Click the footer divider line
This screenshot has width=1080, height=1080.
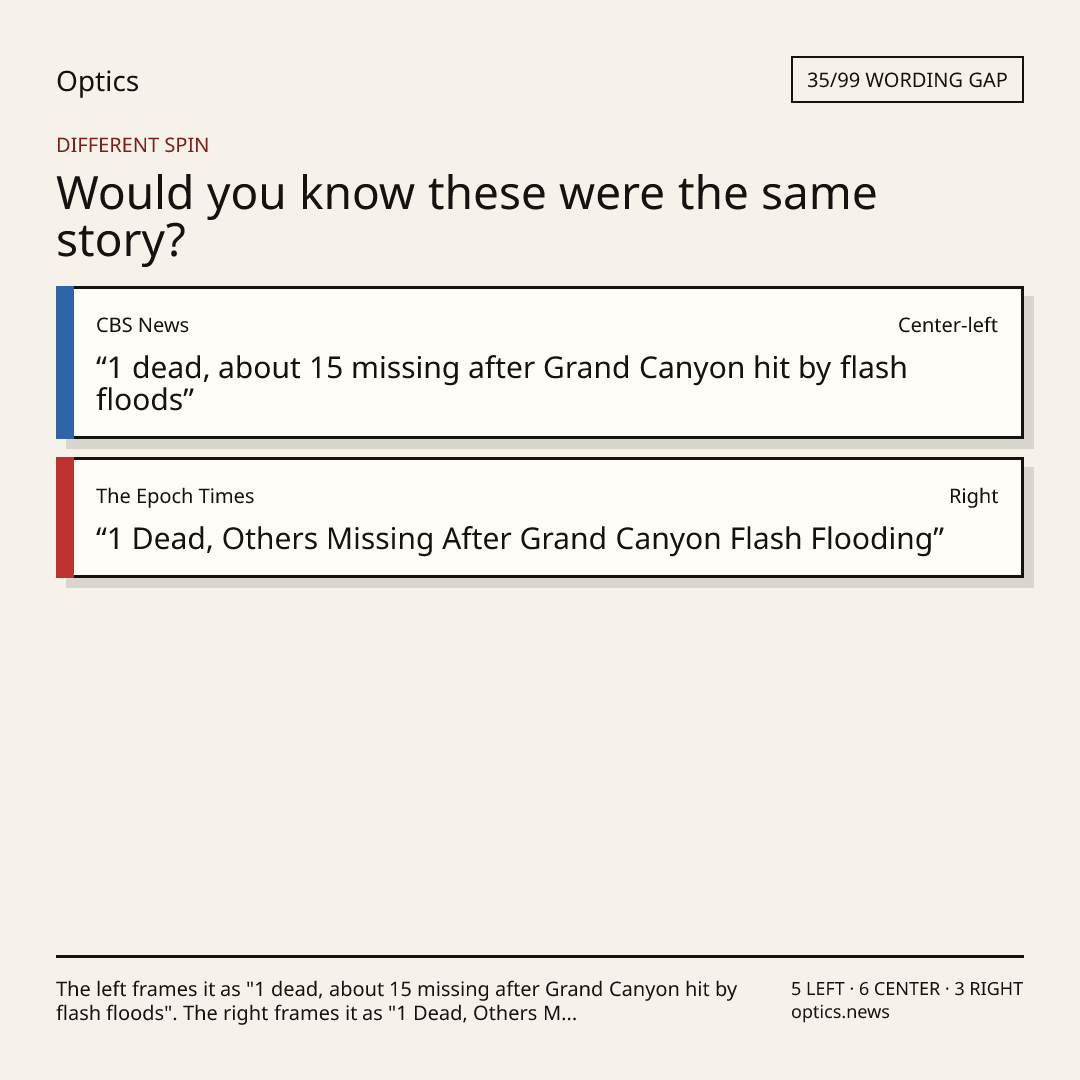[x=540, y=956]
